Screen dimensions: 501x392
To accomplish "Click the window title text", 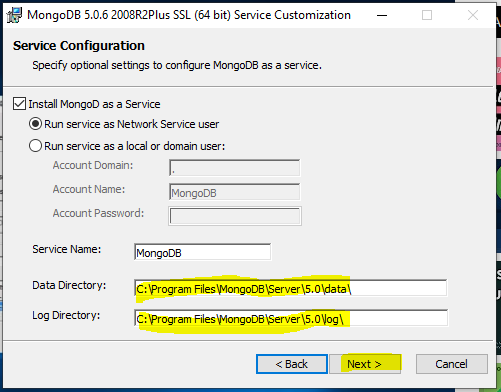I will [x=189, y=15].
